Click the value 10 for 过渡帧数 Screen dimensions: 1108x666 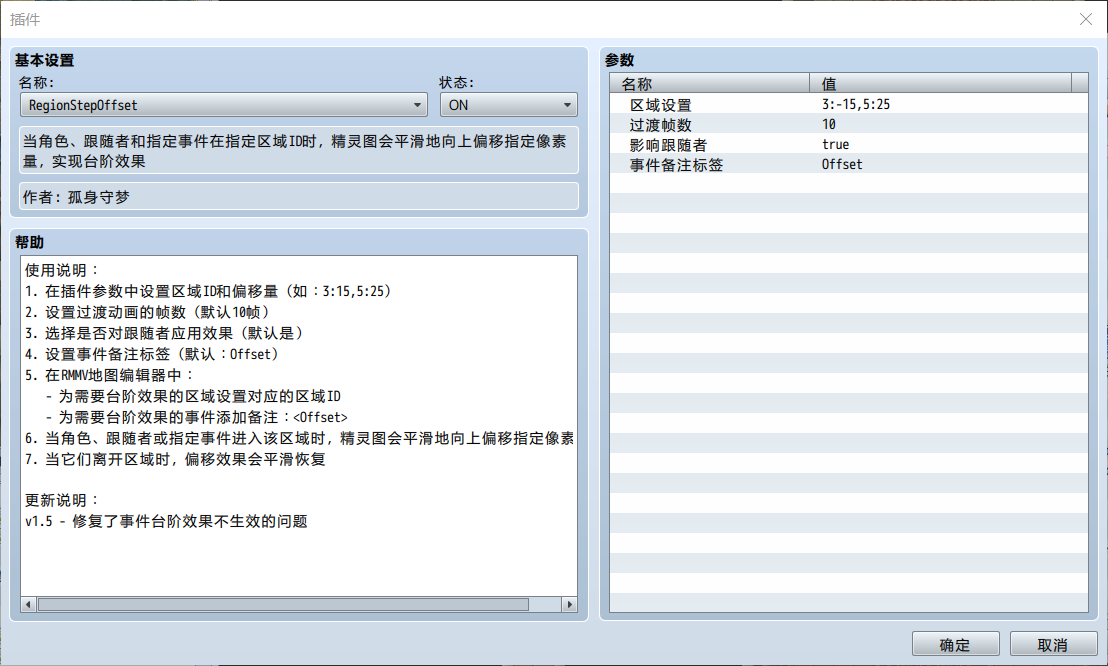pyautogui.click(x=829, y=124)
